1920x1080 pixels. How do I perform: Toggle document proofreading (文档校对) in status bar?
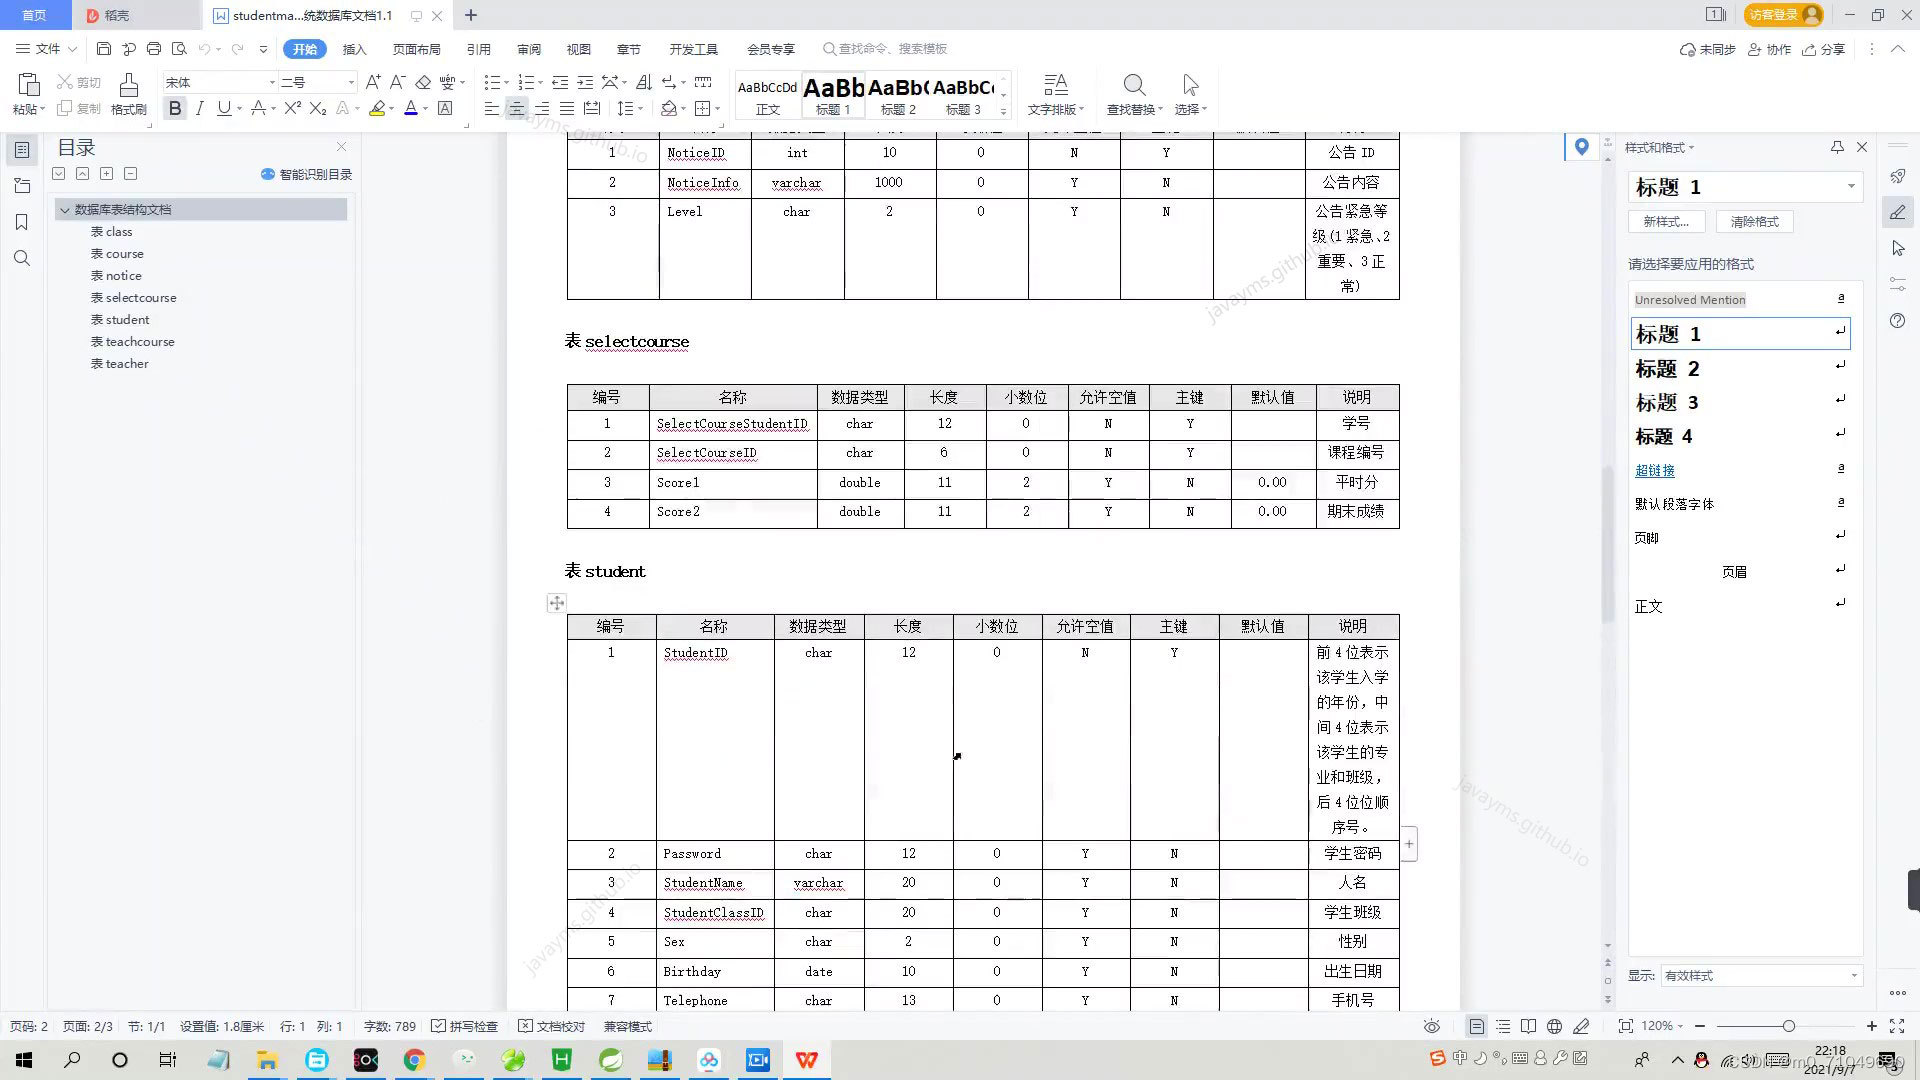[x=551, y=1026]
